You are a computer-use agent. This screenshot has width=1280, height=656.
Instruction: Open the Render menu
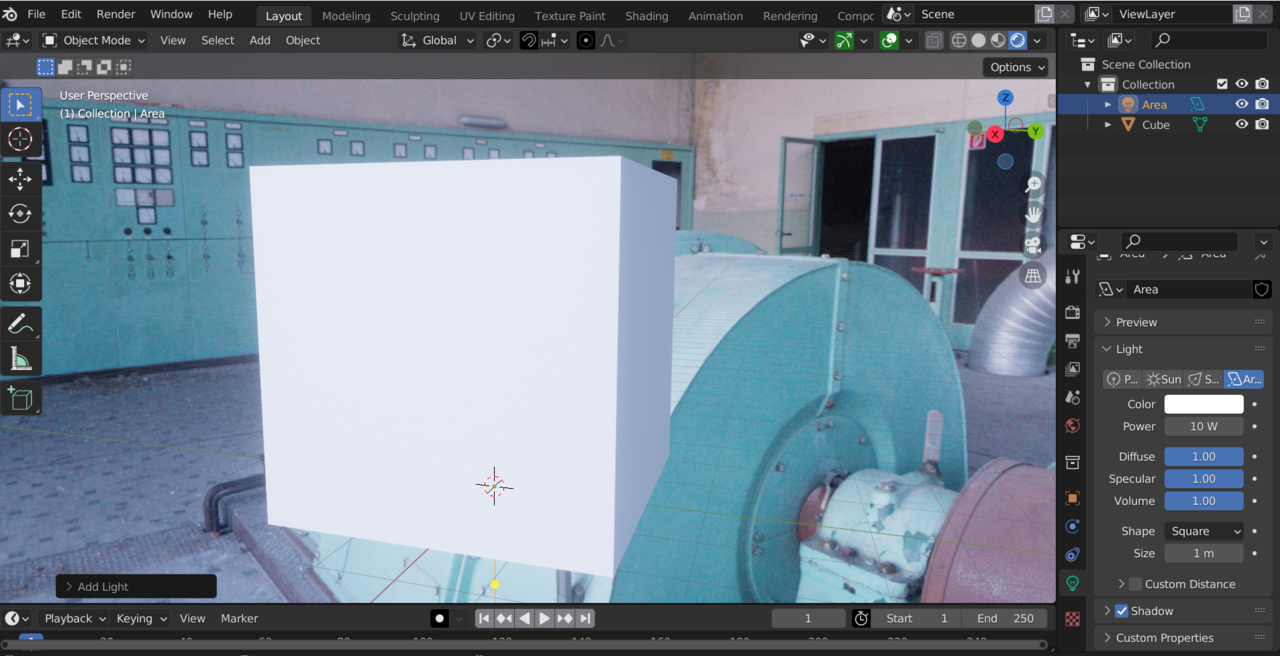[x=115, y=14]
